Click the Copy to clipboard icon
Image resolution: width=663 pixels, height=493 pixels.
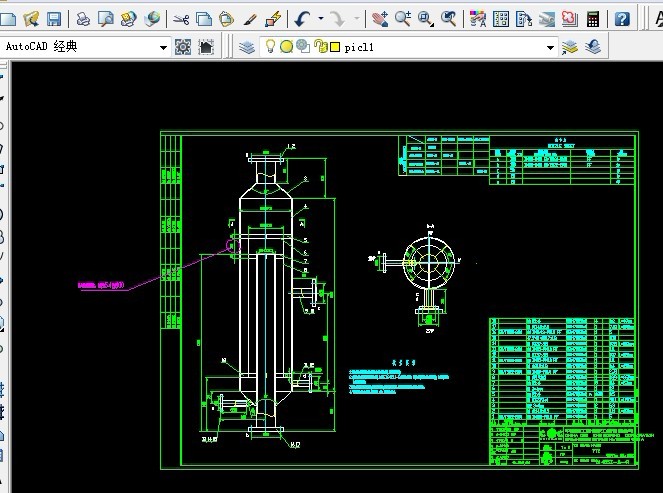click(204, 19)
